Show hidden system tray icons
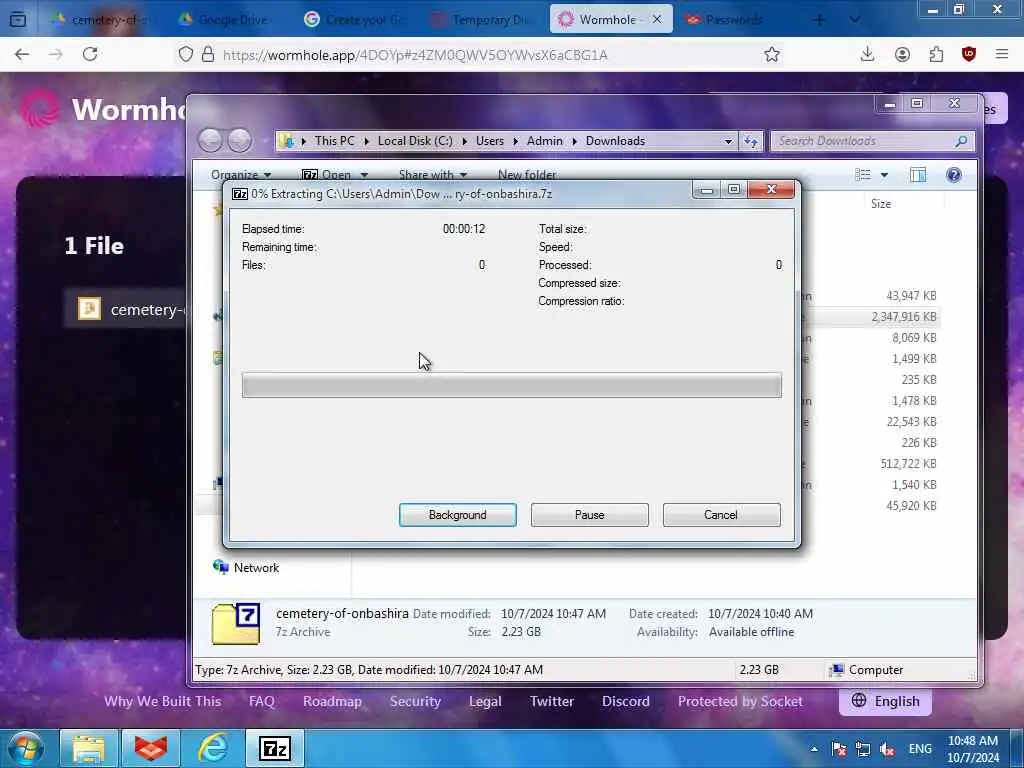 814,749
